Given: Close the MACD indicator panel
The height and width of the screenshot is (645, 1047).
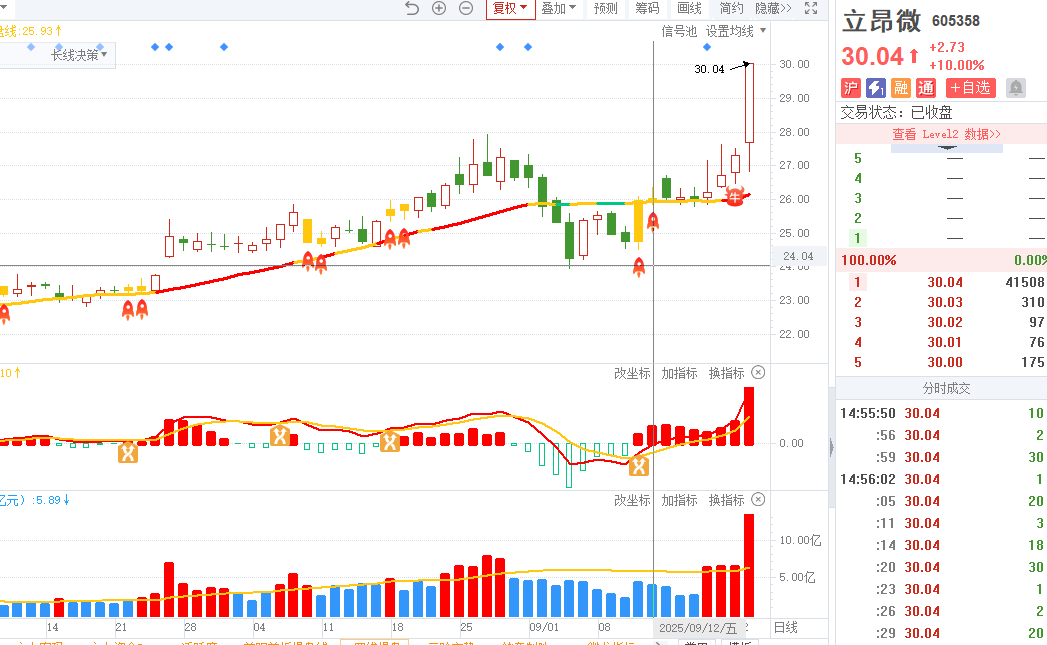Looking at the screenshot, I should click(758, 373).
